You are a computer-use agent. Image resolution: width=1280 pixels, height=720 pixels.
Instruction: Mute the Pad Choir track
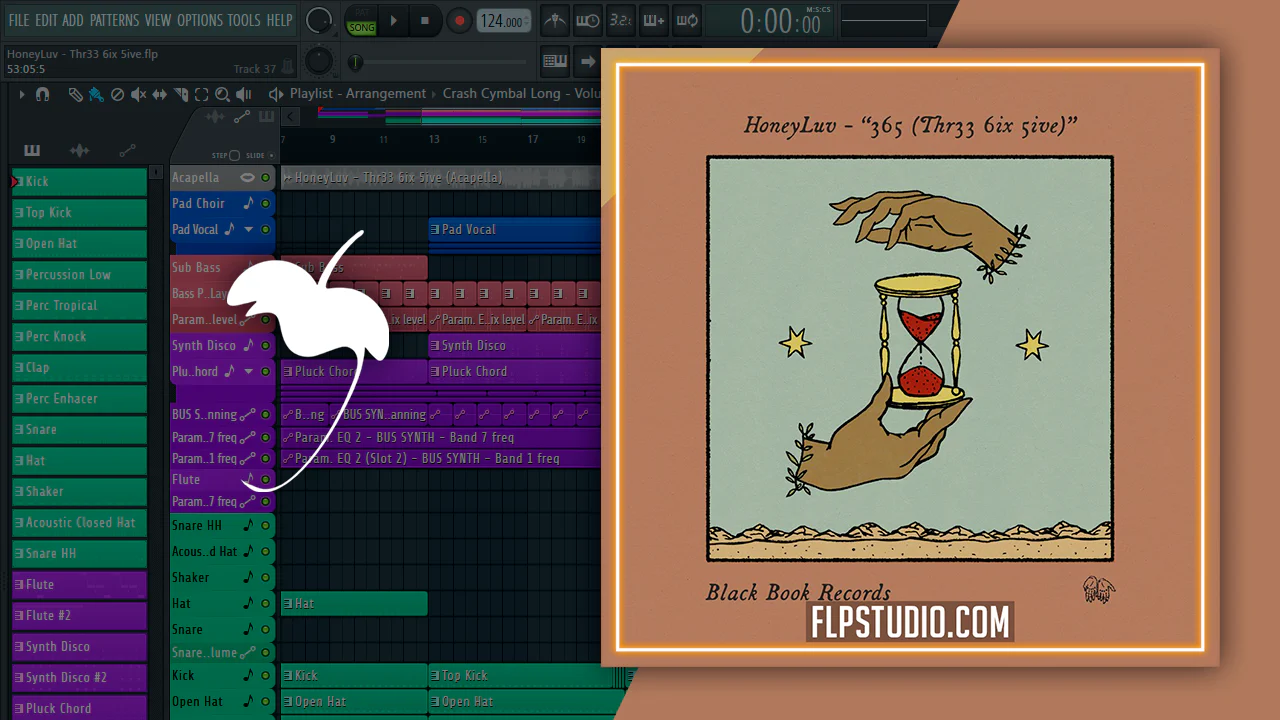[266, 204]
